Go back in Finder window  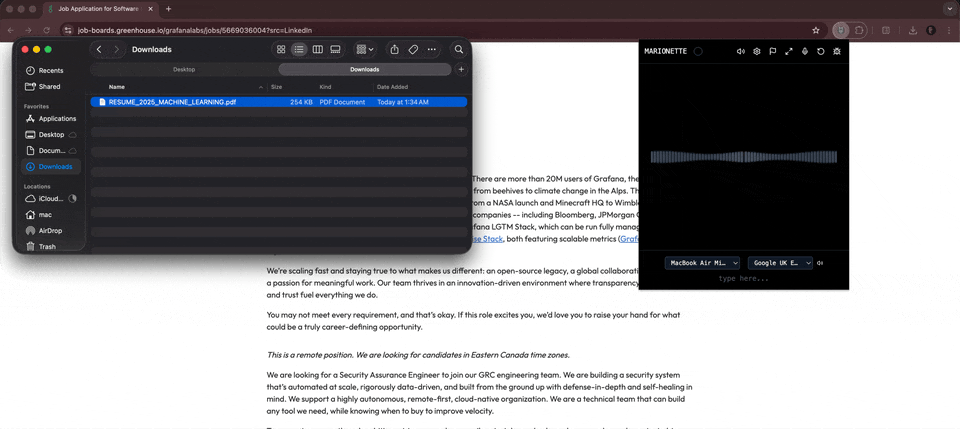(x=99, y=50)
